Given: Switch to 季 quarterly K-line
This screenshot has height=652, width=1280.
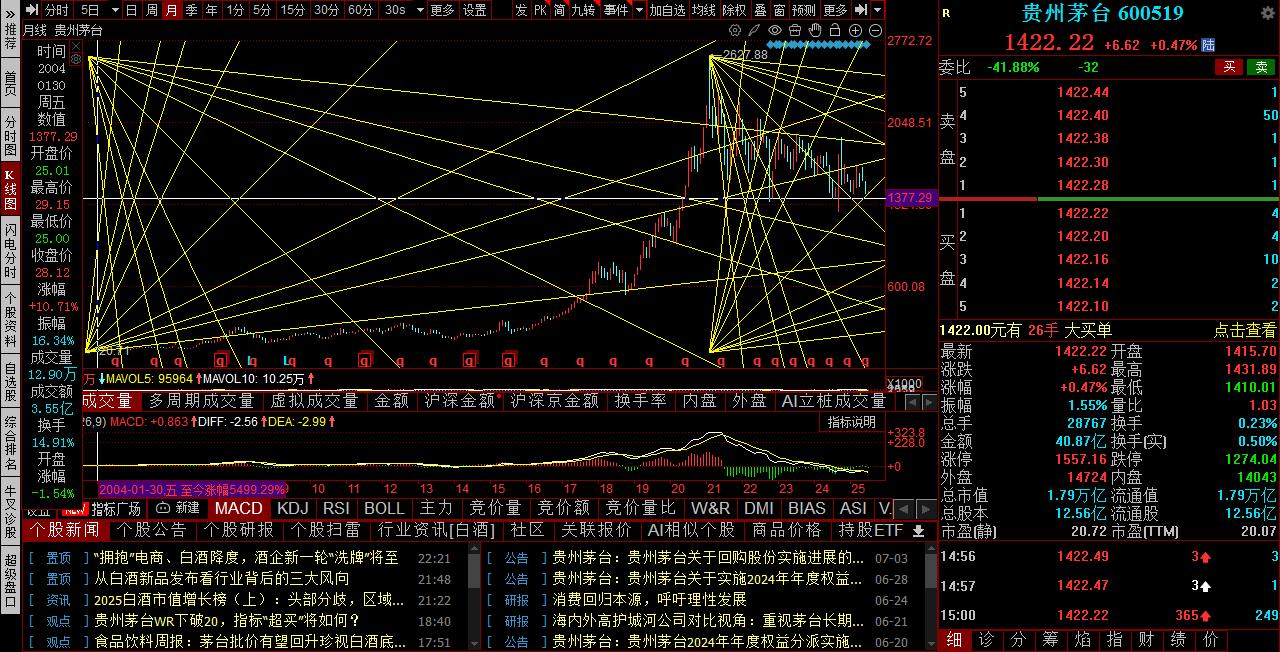Looking at the screenshot, I should (x=191, y=10).
